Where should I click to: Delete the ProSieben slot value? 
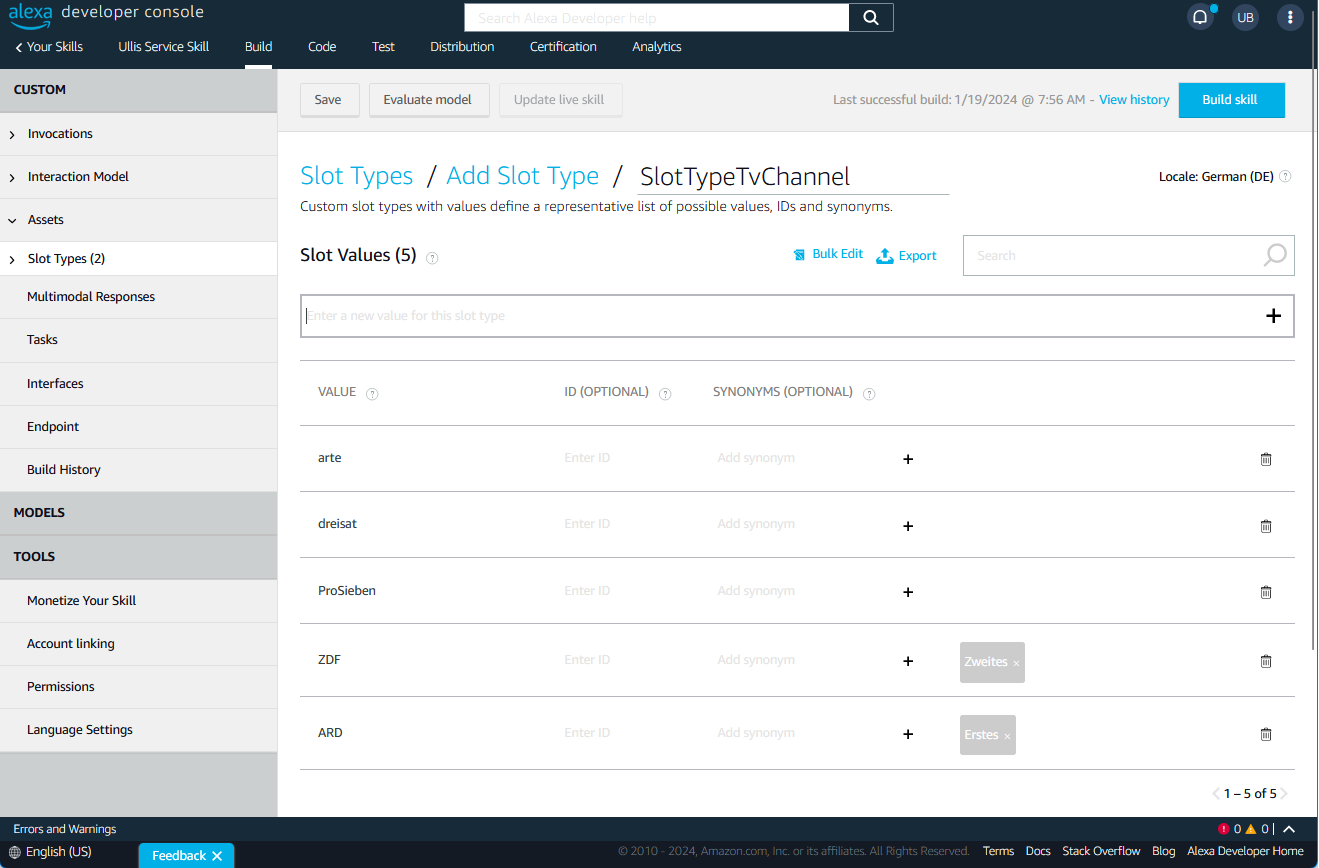(1266, 592)
